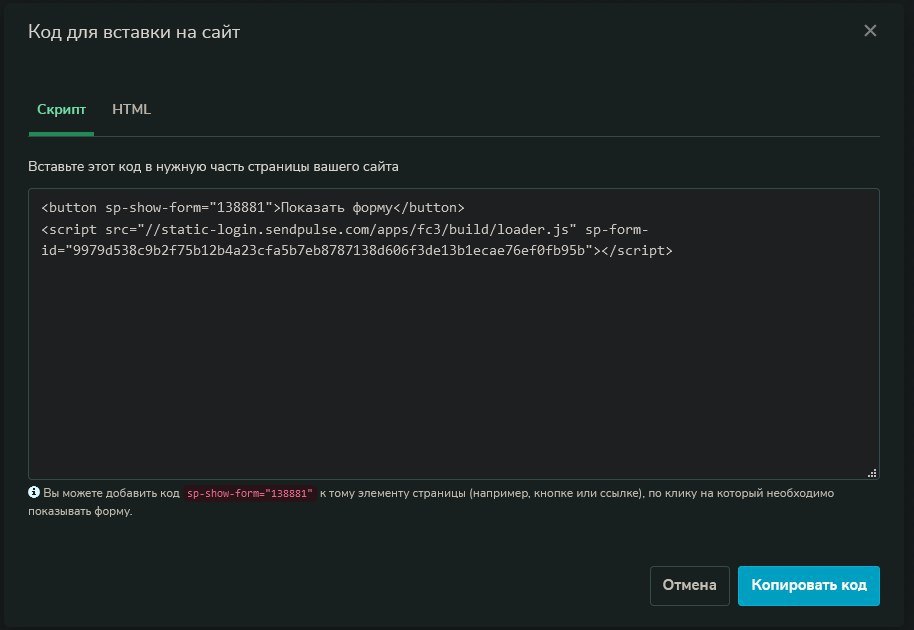
Task: Click the dialog title Код для вставки на сайт
Action: tap(134, 31)
